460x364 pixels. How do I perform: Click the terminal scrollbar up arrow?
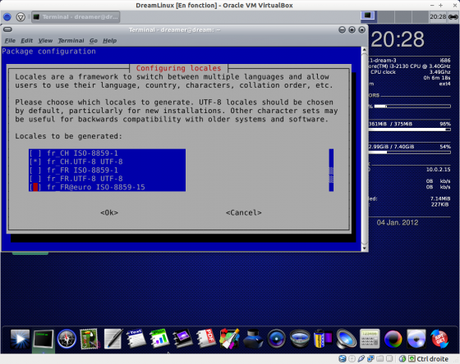[x=364, y=50]
